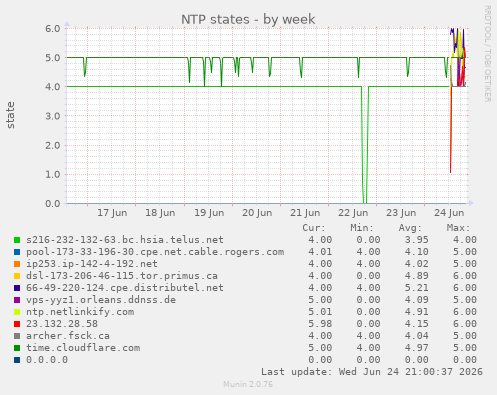Viewport: 497px width, 395px height.
Task: Click the Last update timestamp text
Action: point(372,372)
